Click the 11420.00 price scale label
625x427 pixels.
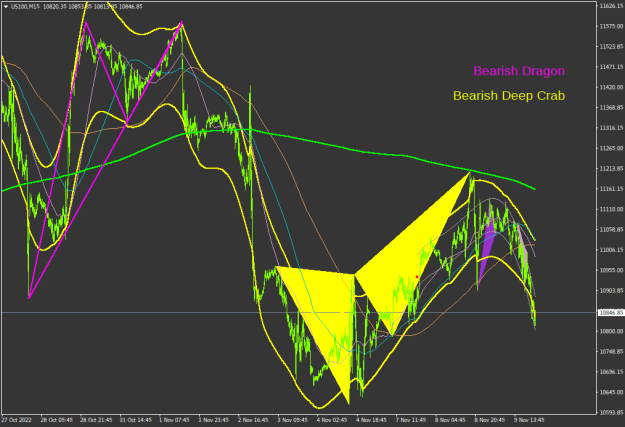[611, 87]
